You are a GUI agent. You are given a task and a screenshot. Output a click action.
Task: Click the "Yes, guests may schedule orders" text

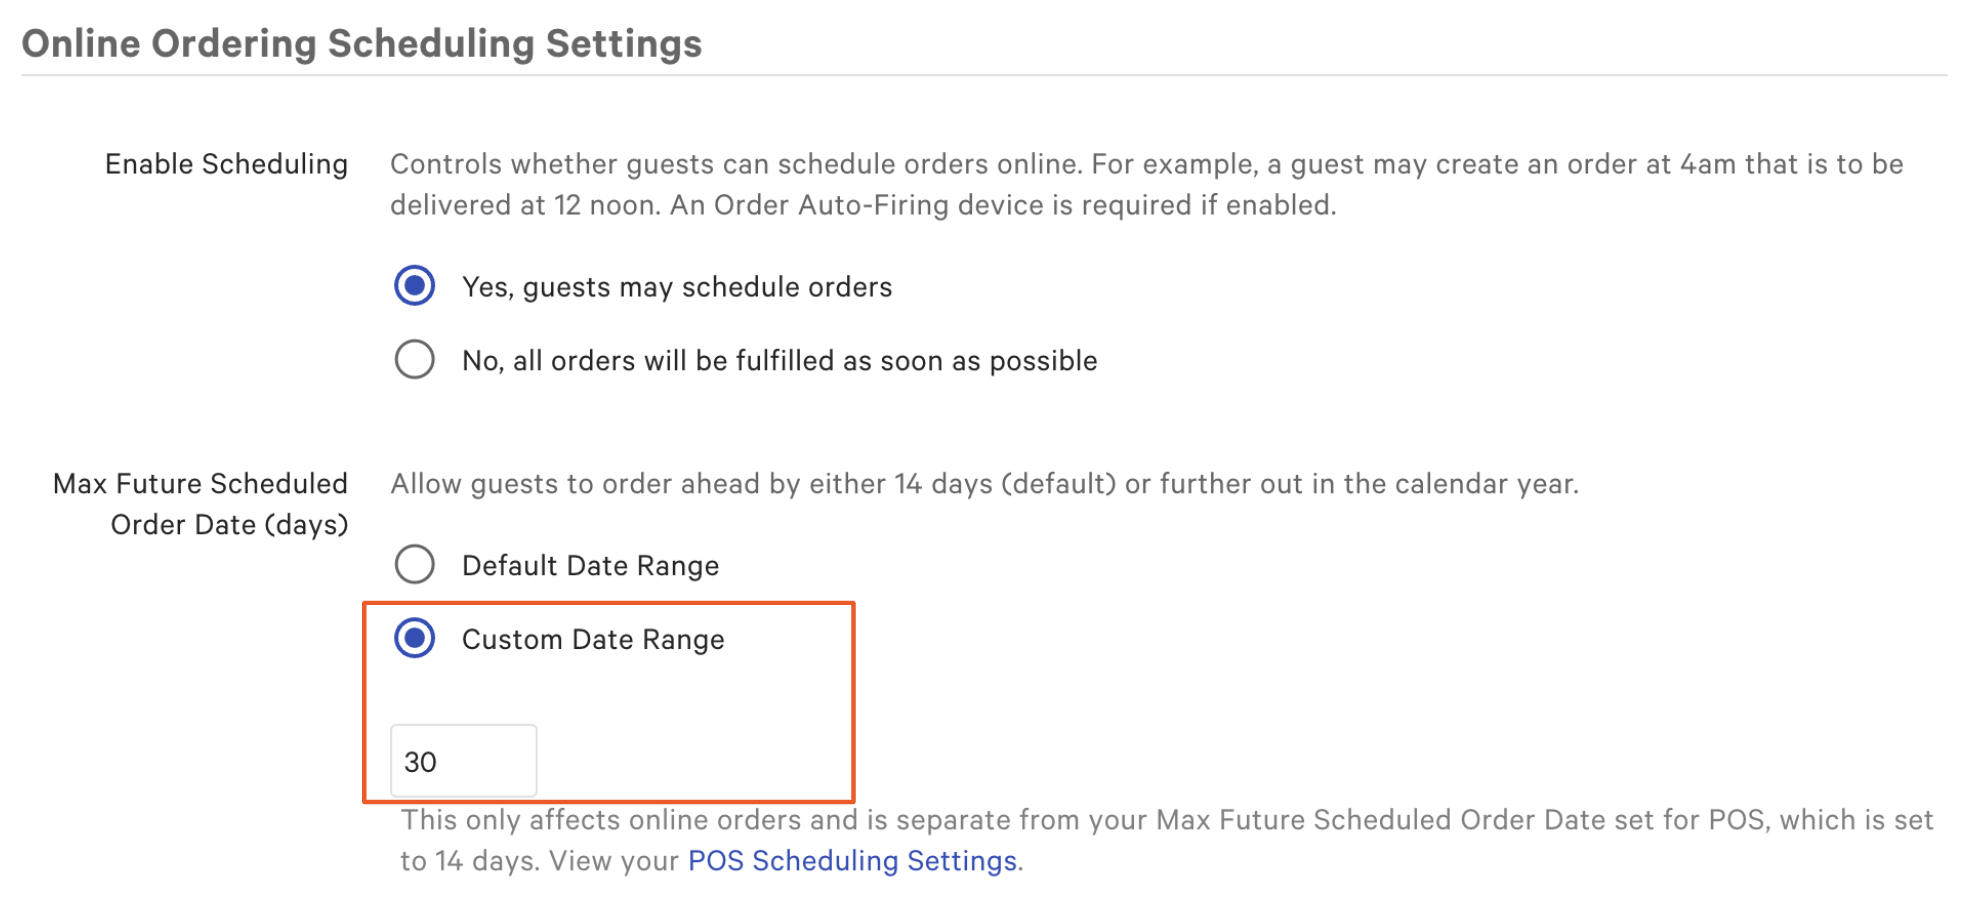click(676, 286)
